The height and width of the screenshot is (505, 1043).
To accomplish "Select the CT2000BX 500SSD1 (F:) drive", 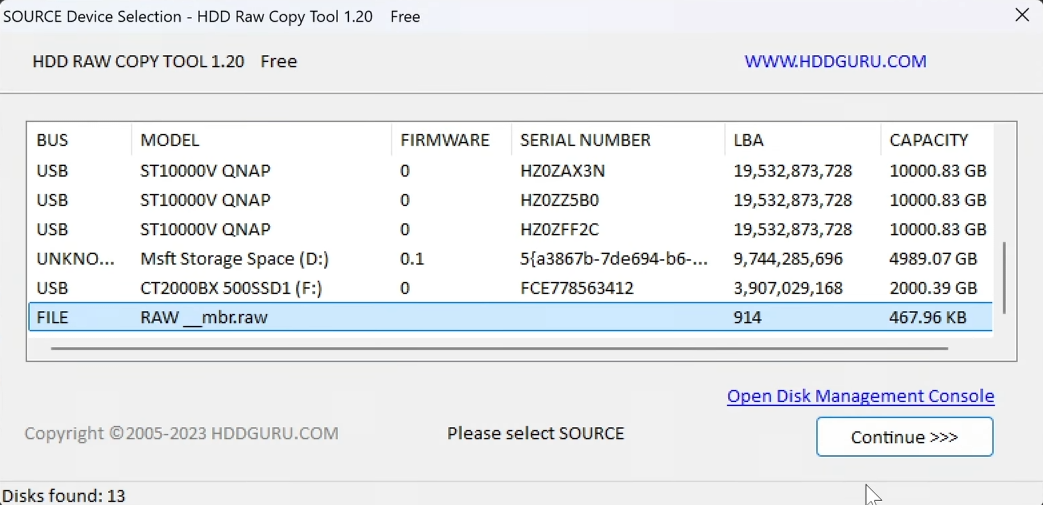I will coord(510,288).
